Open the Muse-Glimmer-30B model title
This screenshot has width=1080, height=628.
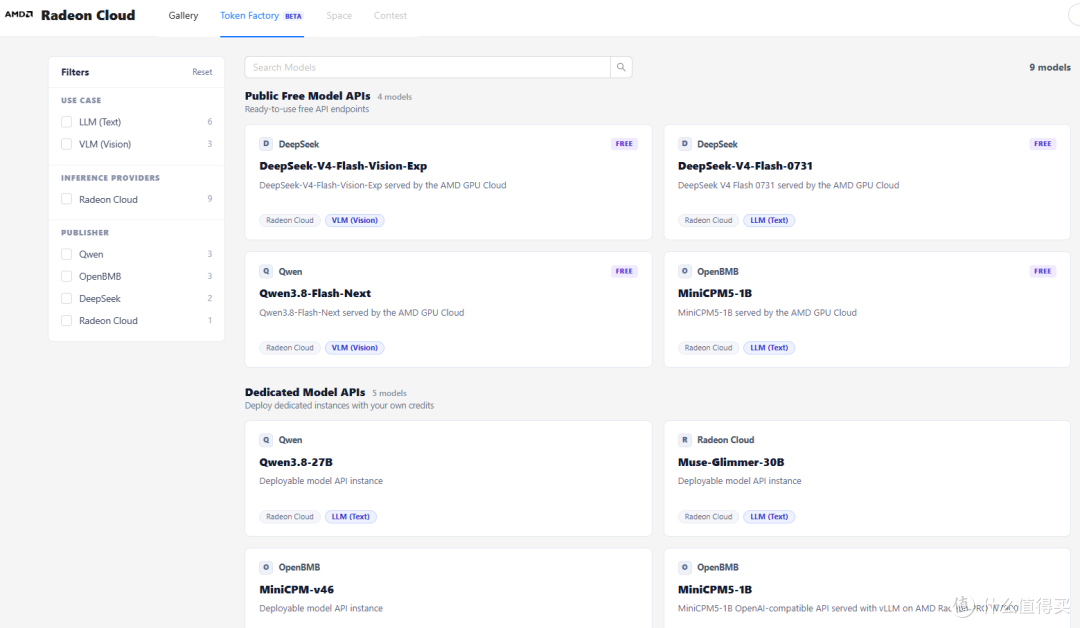point(731,462)
